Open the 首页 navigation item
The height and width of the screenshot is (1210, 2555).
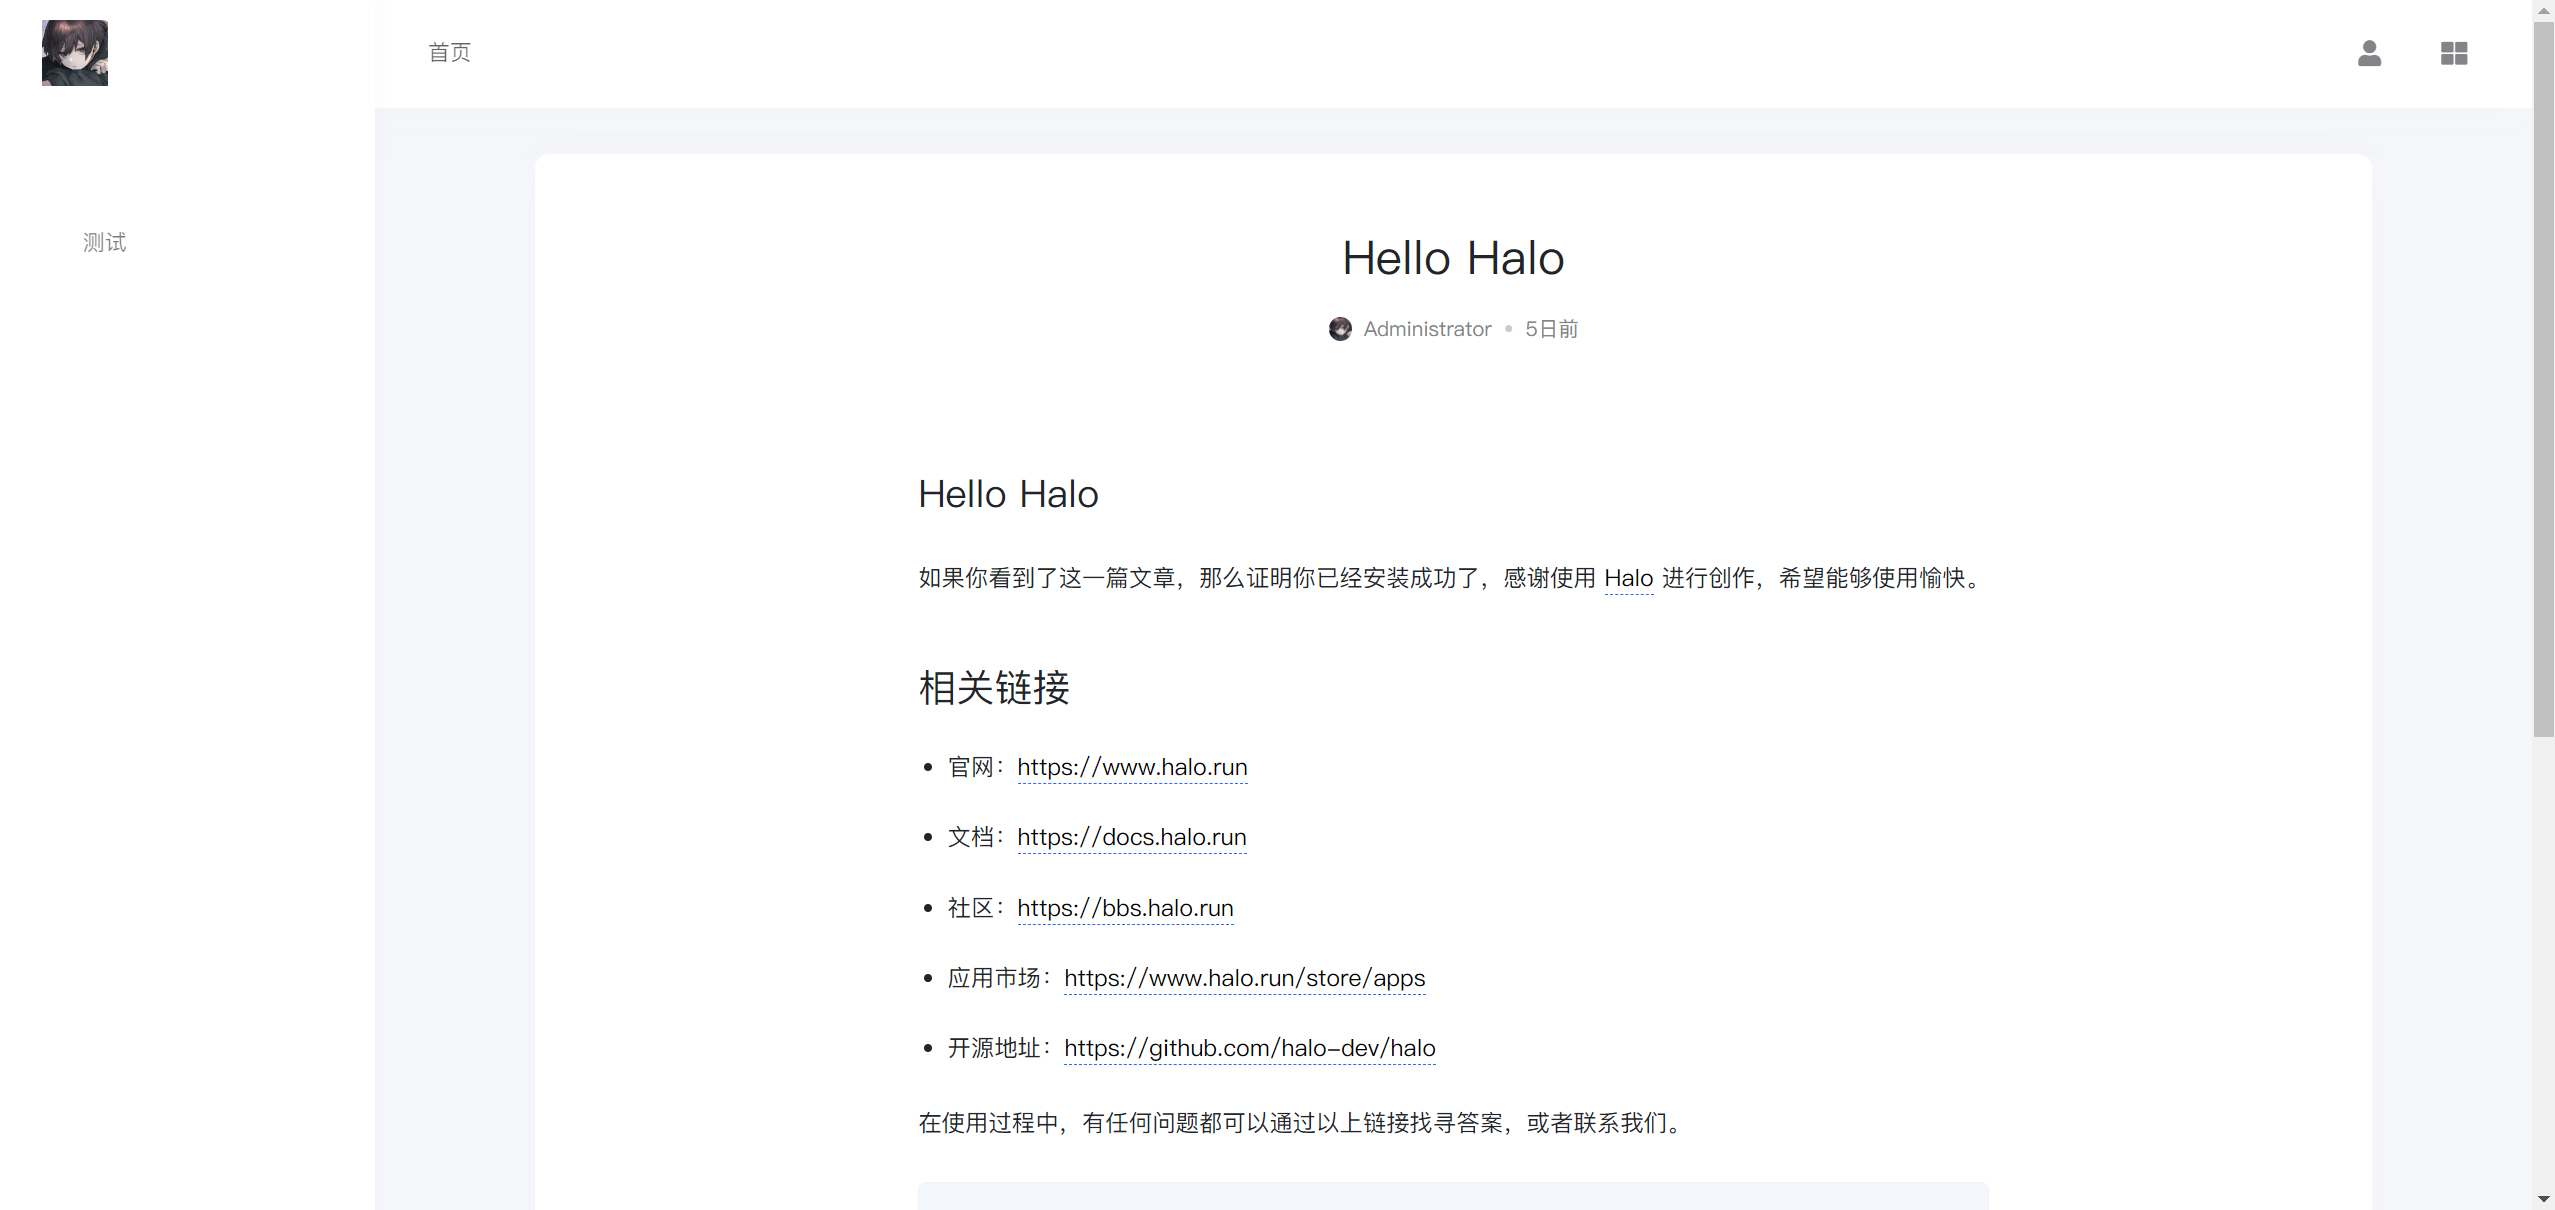click(x=448, y=52)
